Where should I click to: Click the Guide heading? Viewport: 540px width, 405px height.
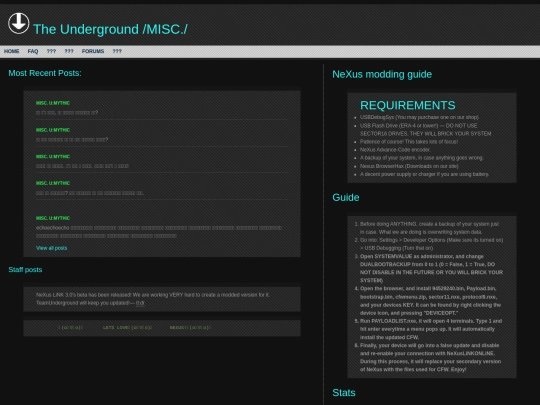346,197
